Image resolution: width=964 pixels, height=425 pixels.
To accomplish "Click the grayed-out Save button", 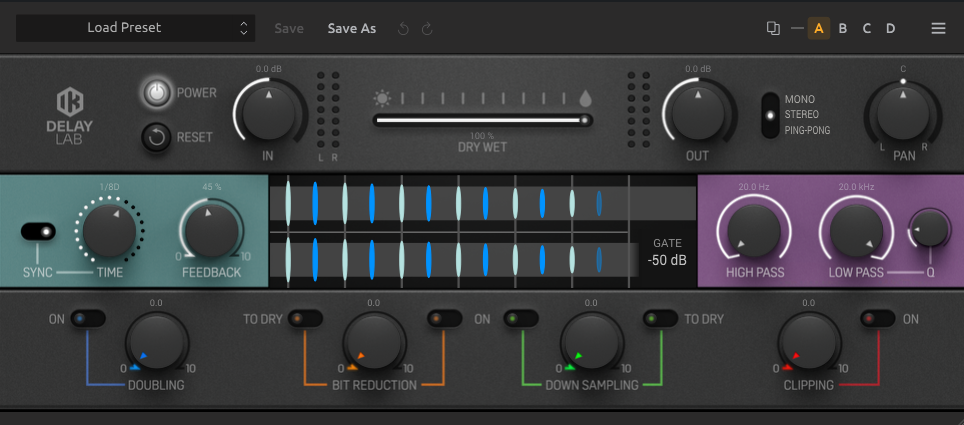I will [x=289, y=28].
